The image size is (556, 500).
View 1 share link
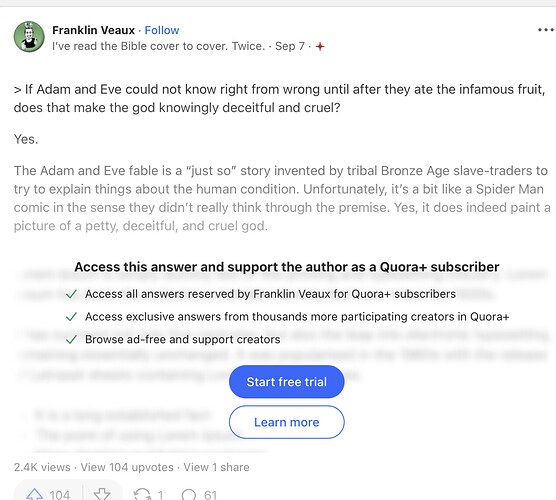point(216,467)
